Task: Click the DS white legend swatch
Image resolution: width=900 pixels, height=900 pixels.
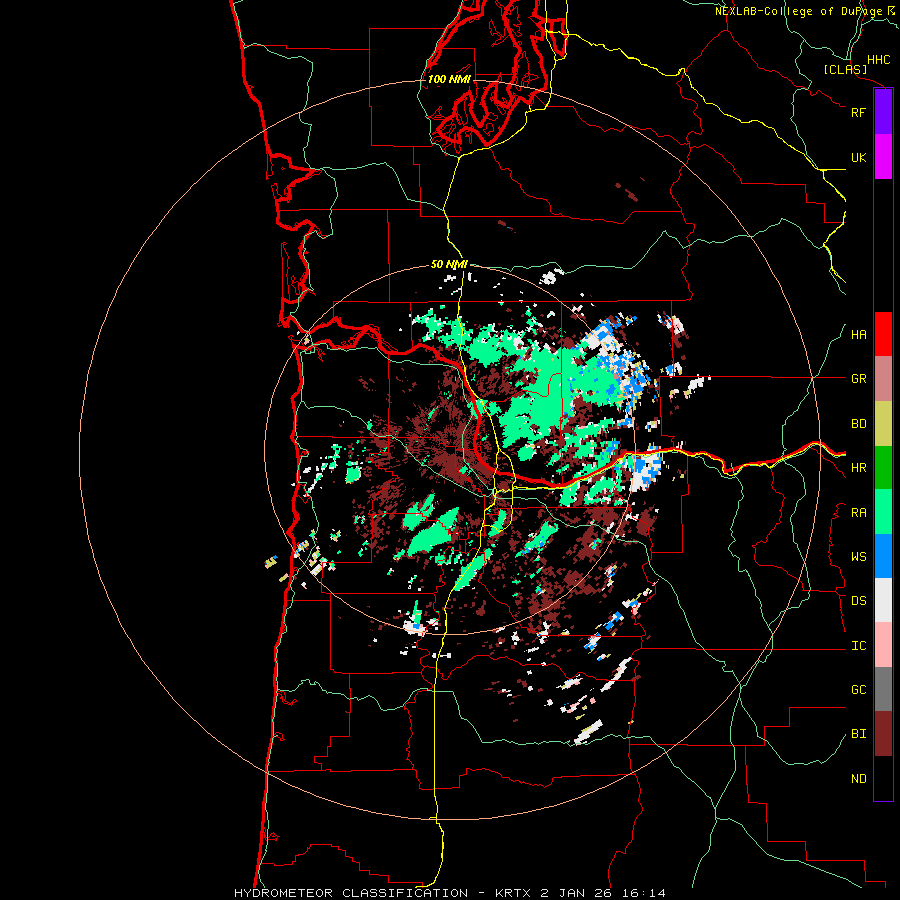Action: click(883, 600)
